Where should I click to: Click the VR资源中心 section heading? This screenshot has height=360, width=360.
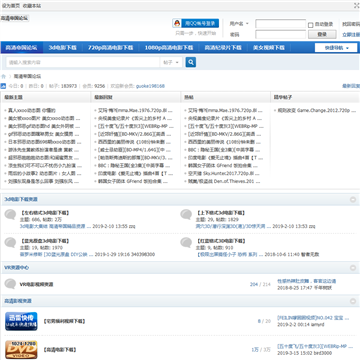[16, 268]
